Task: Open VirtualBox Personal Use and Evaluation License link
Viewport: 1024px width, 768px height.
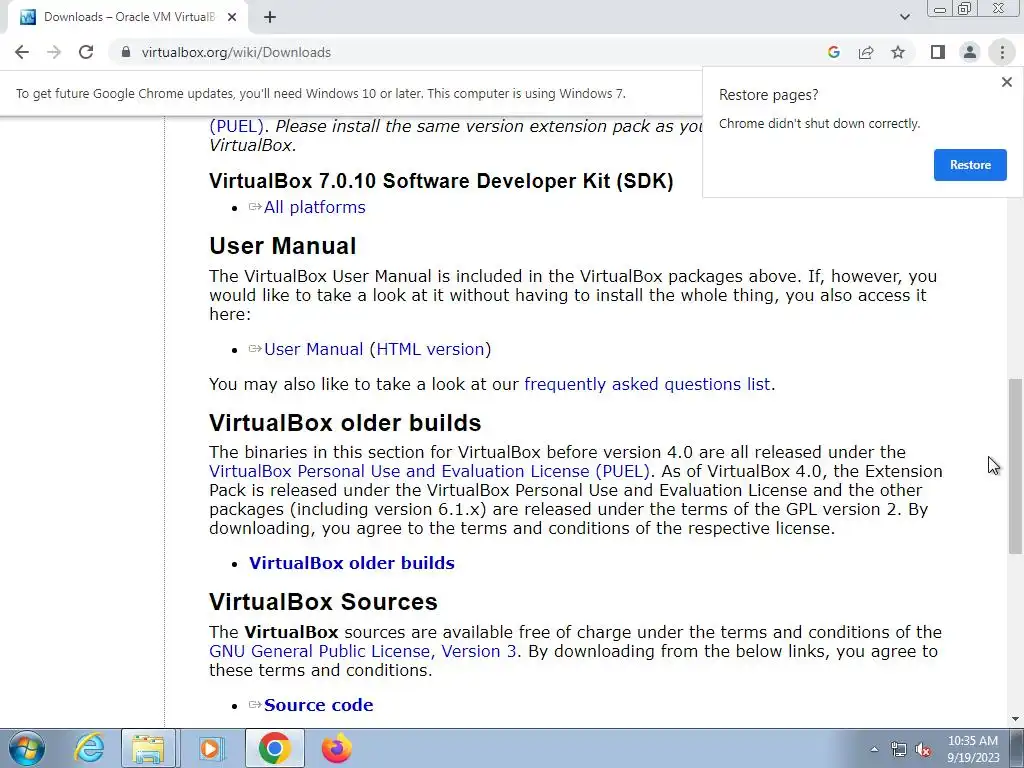Action: [429, 471]
